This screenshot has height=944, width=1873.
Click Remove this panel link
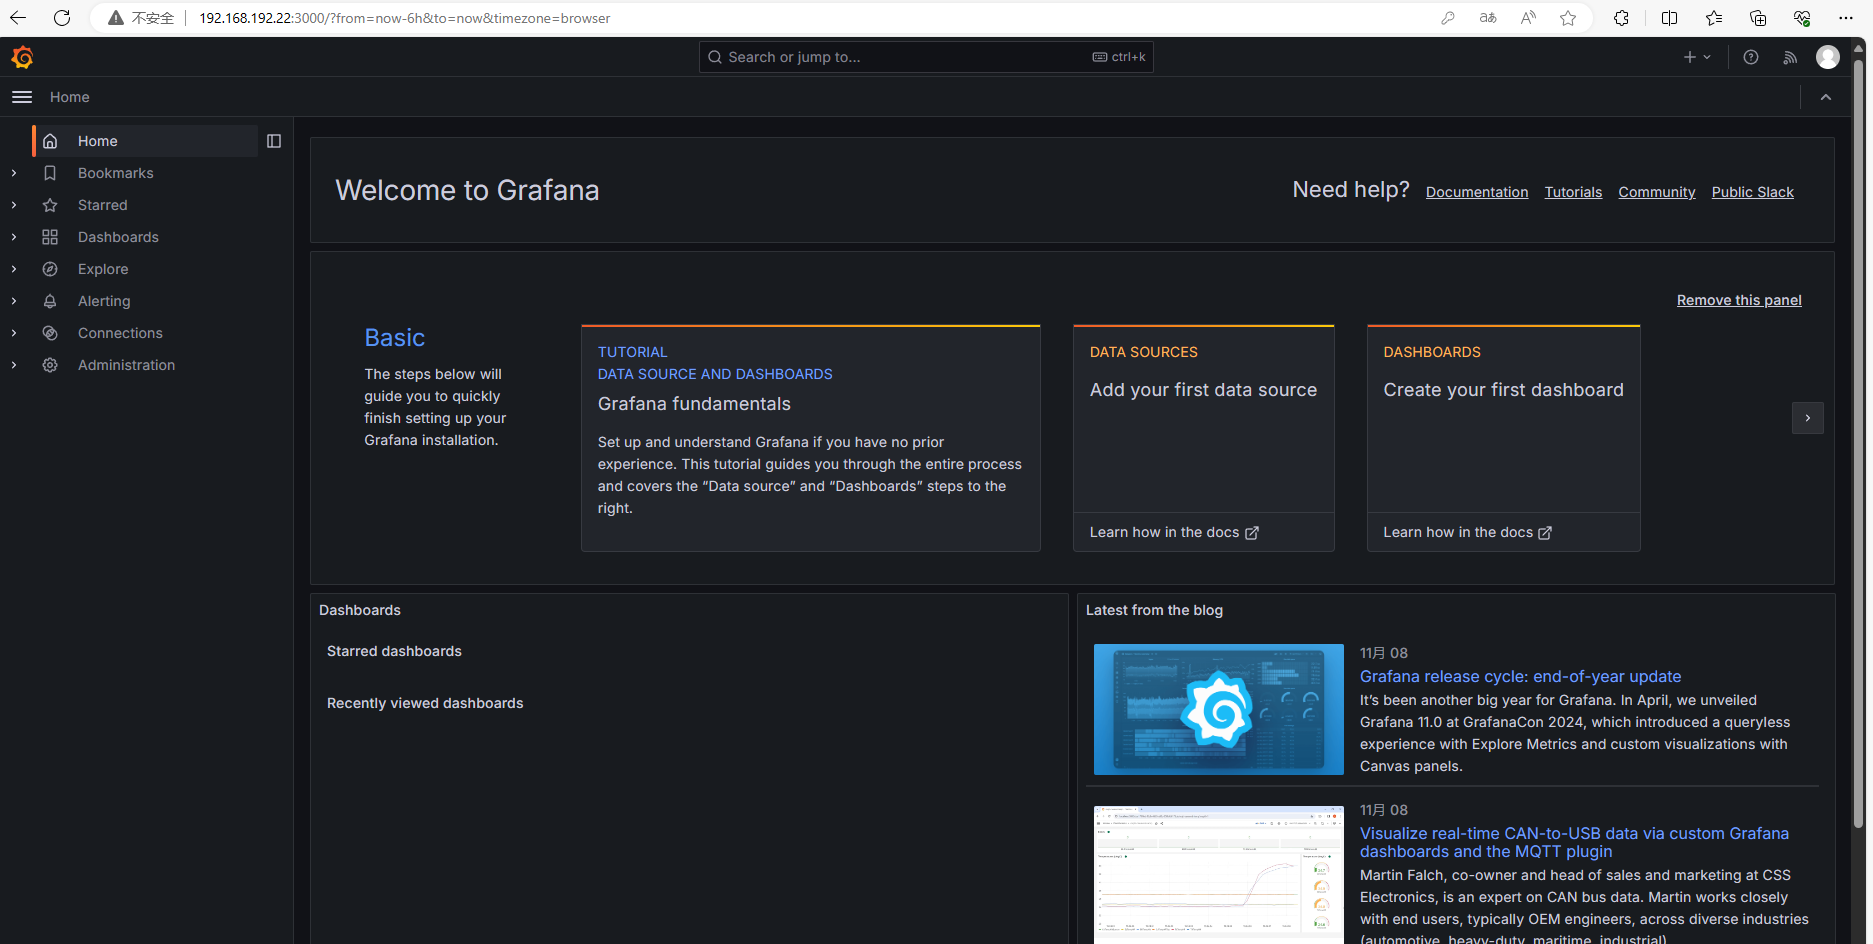click(1739, 300)
